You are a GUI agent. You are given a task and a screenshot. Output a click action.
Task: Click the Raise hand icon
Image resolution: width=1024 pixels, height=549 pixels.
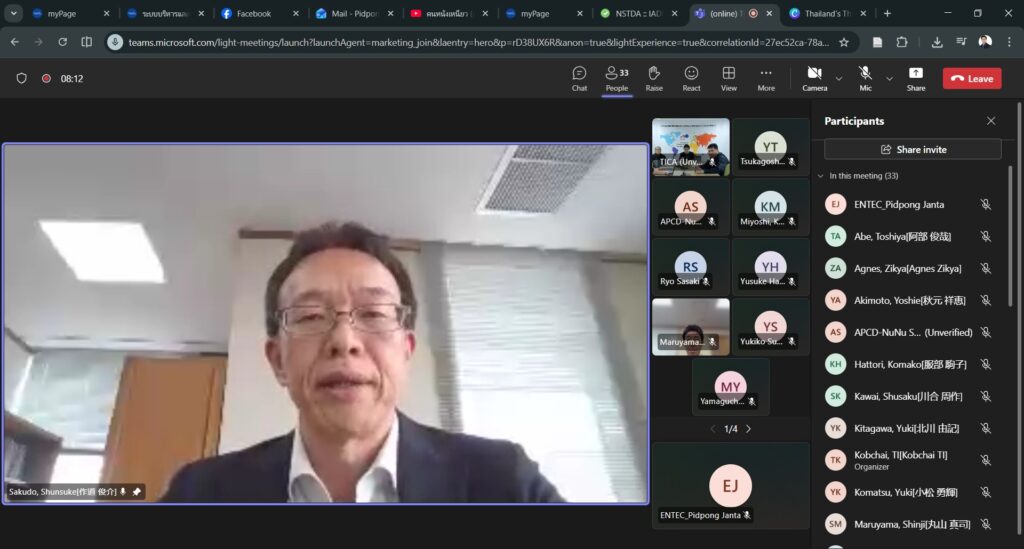[654, 78]
